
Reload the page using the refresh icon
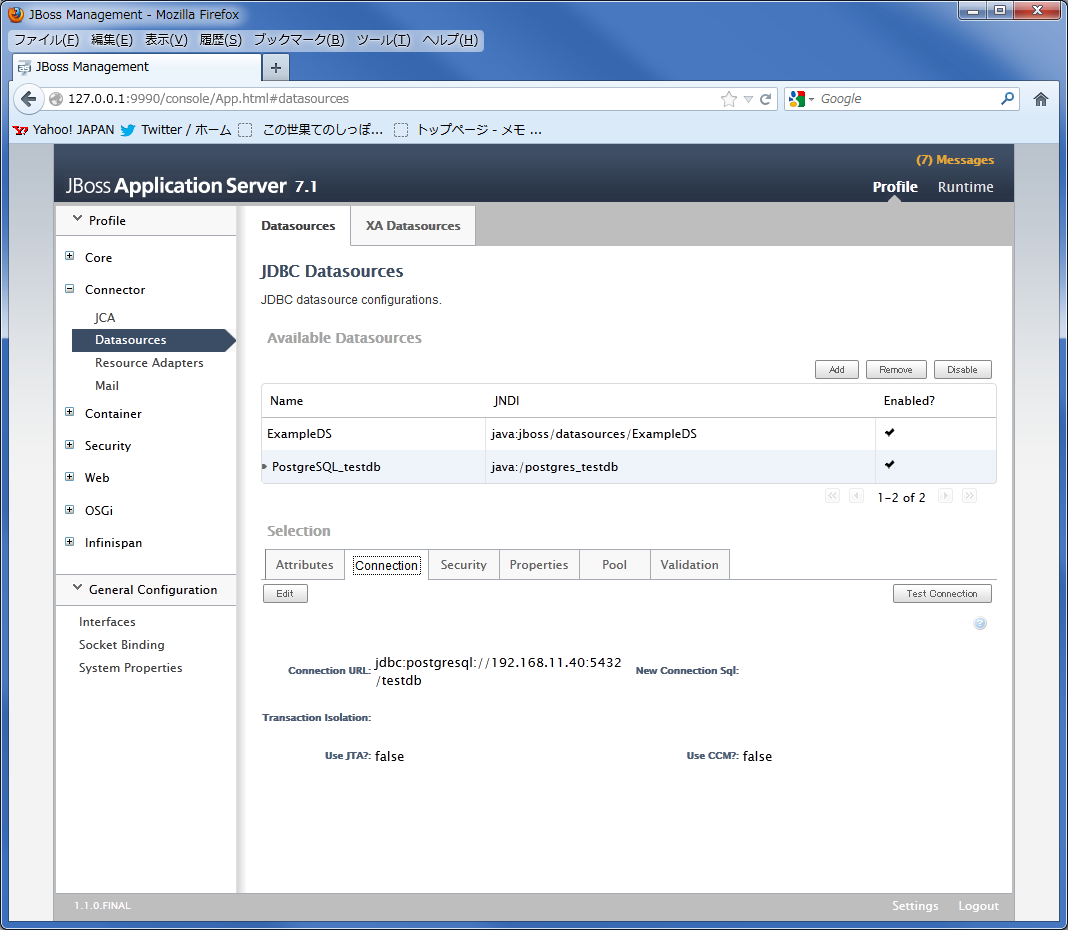tap(766, 99)
